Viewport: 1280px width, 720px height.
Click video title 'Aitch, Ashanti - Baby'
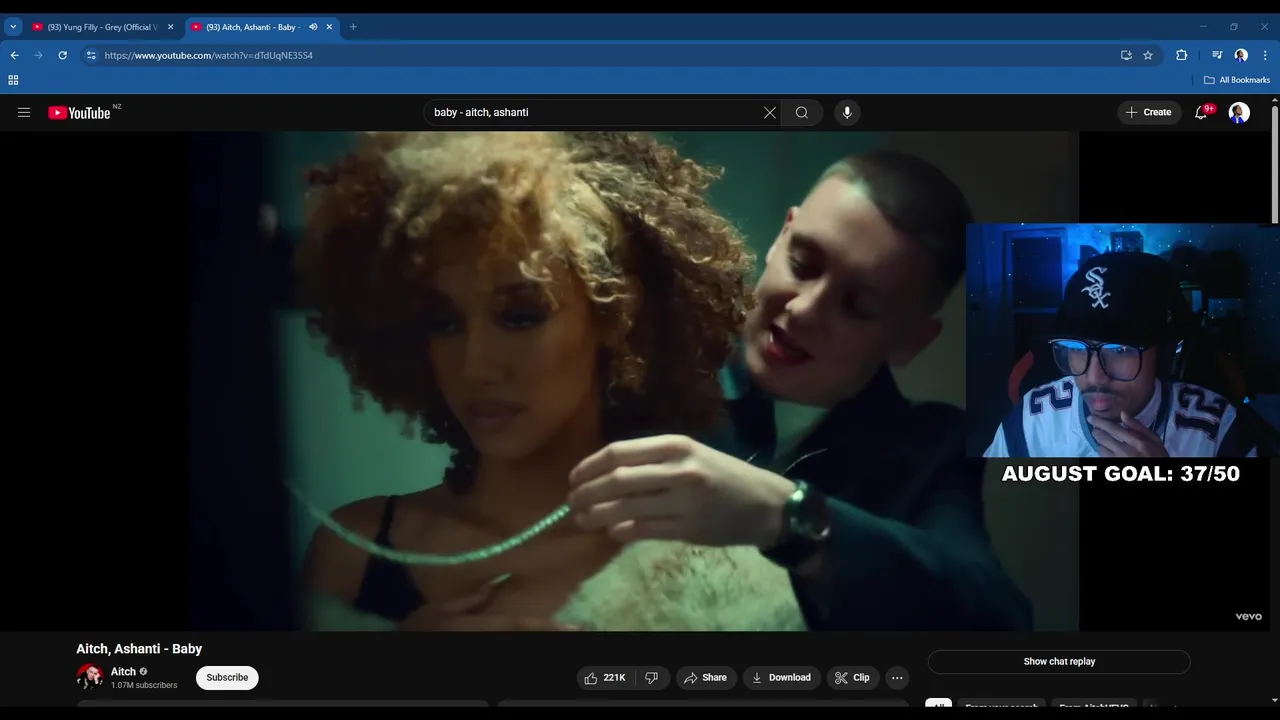coord(139,649)
